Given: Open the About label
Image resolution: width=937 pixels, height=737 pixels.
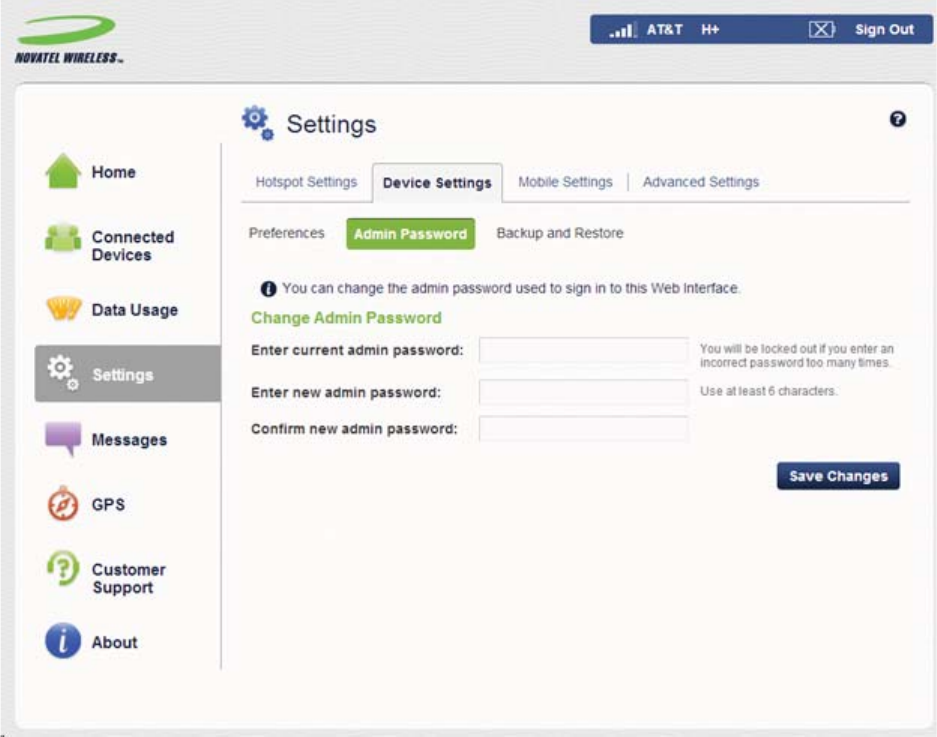Looking at the screenshot, I should (x=114, y=643).
